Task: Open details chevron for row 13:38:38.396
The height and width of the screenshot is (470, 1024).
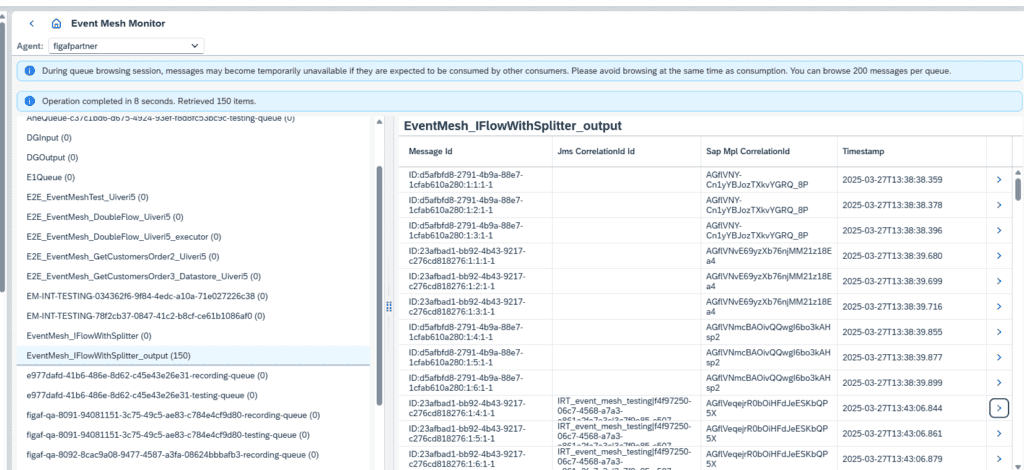Action: click(999, 230)
